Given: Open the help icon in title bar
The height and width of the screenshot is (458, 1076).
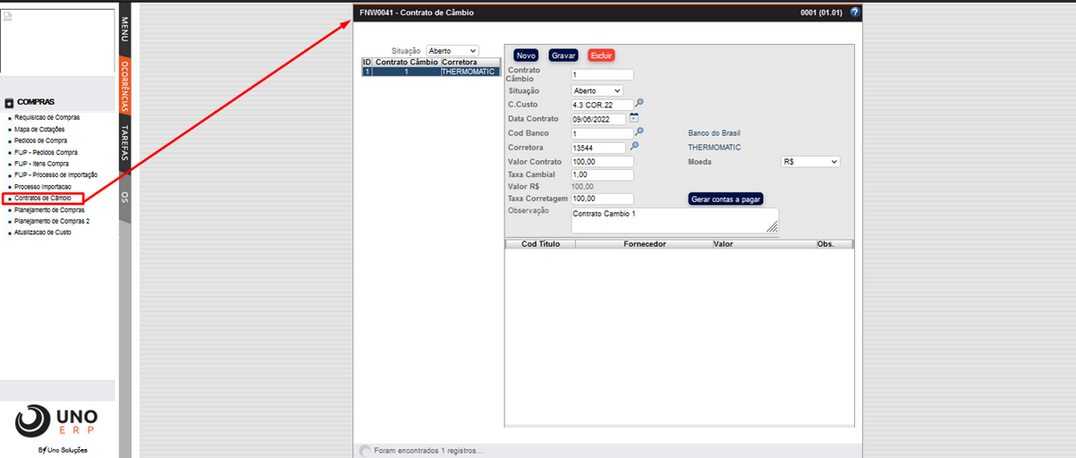Looking at the screenshot, I should (855, 12).
